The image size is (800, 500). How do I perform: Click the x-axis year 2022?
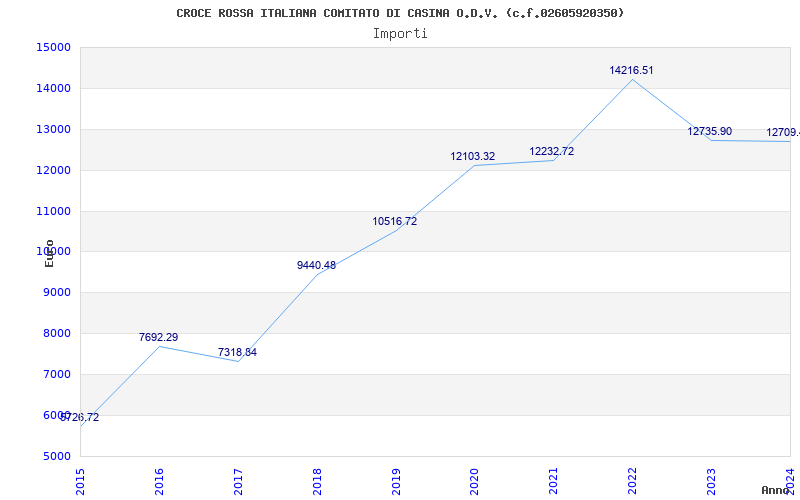pyautogui.click(x=633, y=482)
